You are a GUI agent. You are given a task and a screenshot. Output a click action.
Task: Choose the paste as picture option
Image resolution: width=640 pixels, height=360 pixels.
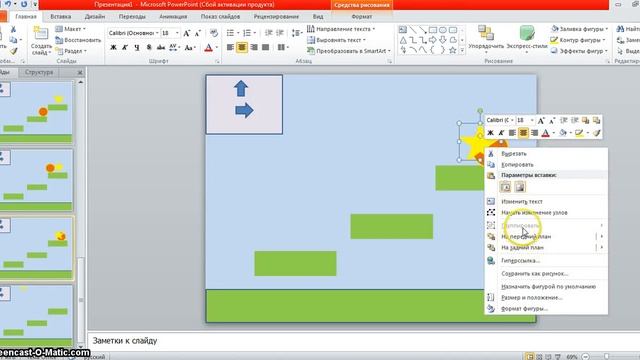pyautogui.click(x=520, y=187)
